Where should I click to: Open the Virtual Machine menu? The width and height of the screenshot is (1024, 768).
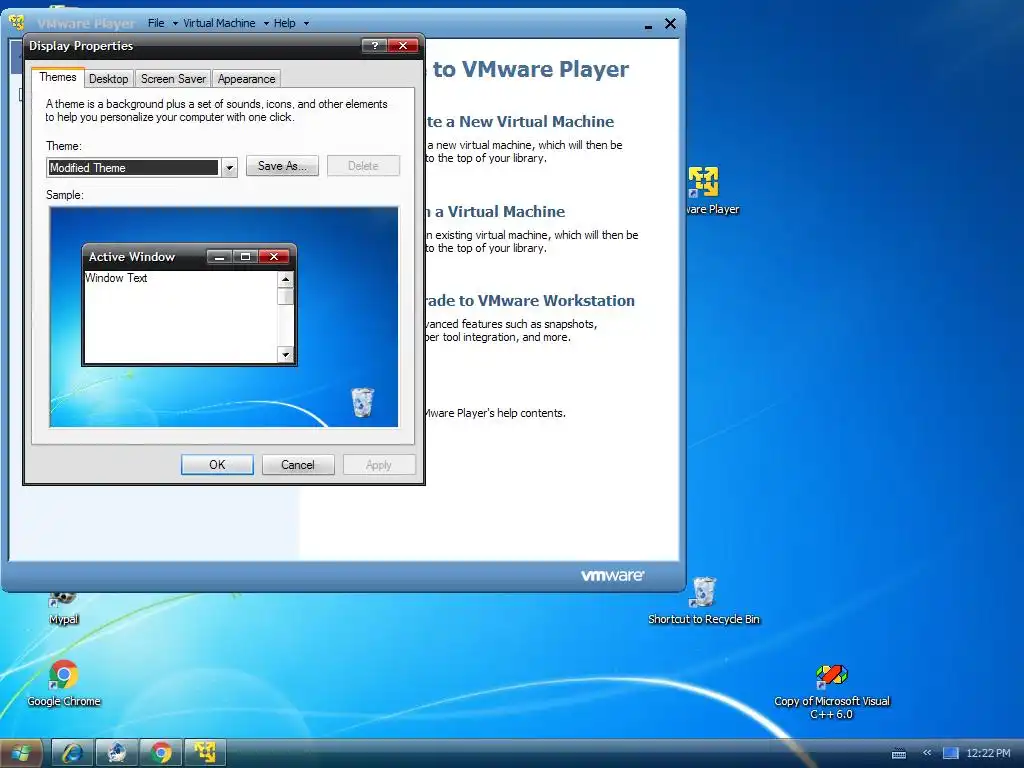[x=225, y=24]
